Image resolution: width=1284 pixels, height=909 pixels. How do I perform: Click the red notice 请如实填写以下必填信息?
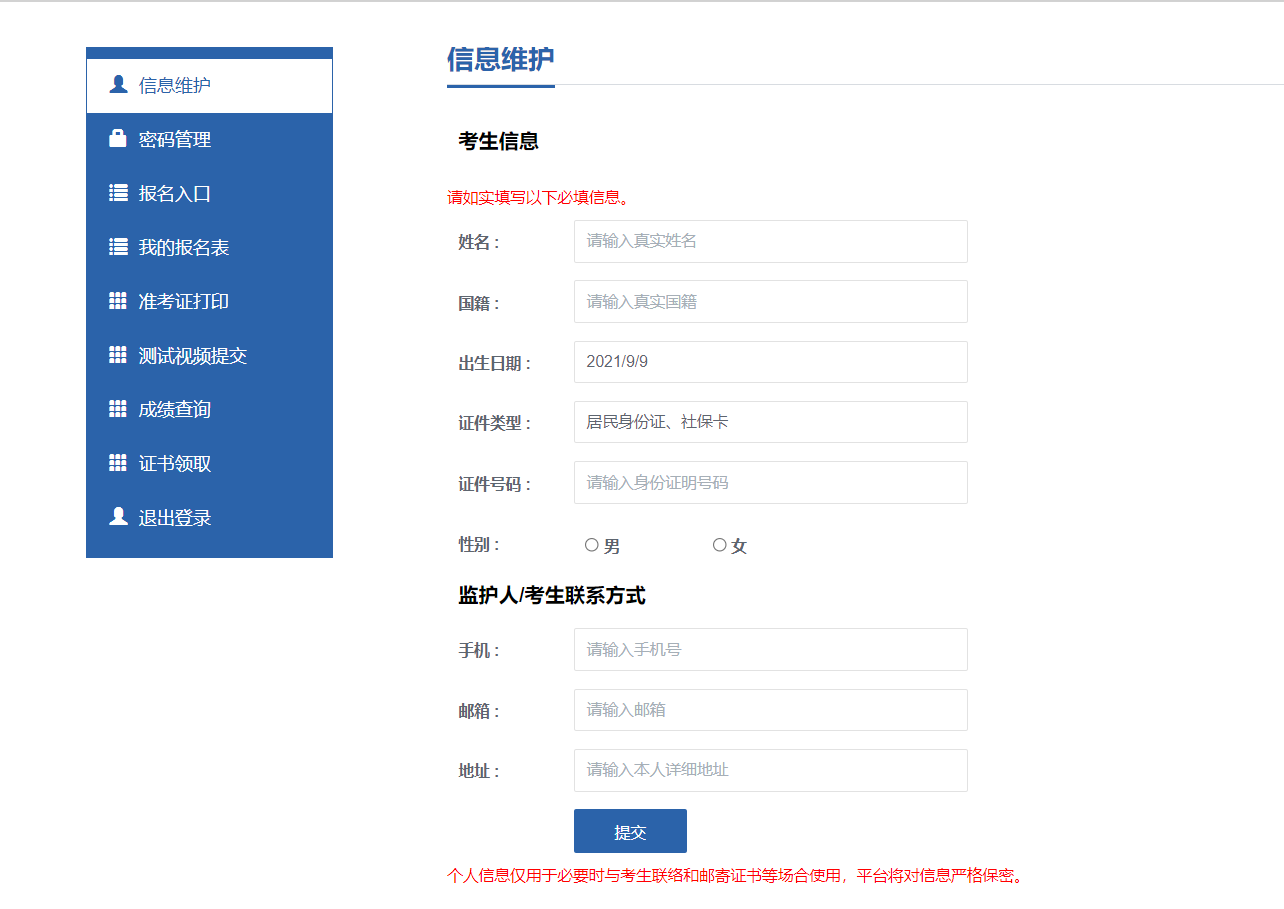tap(539, 197)
